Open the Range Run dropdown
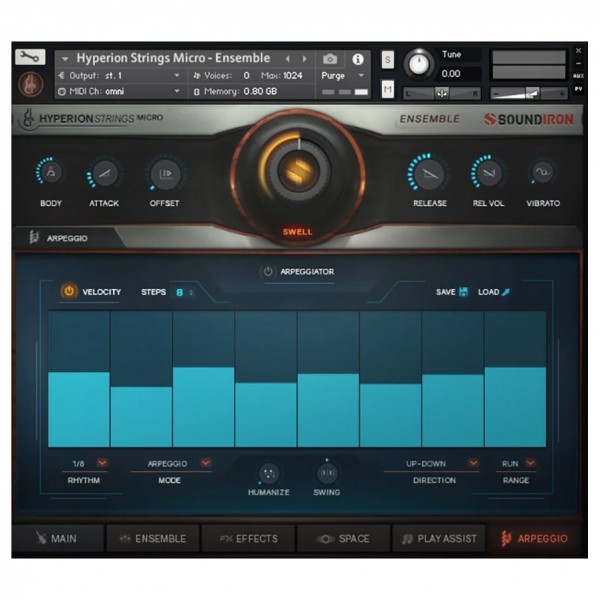The image size is (600, 600). click(530, 463)
